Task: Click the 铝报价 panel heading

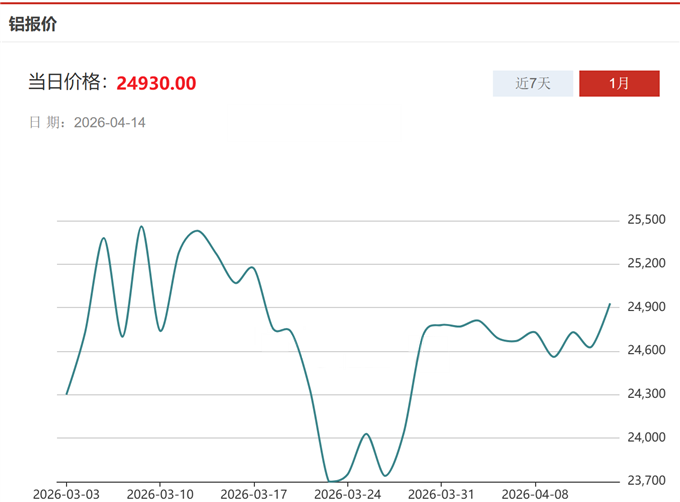Action: (x=33, y=23)
